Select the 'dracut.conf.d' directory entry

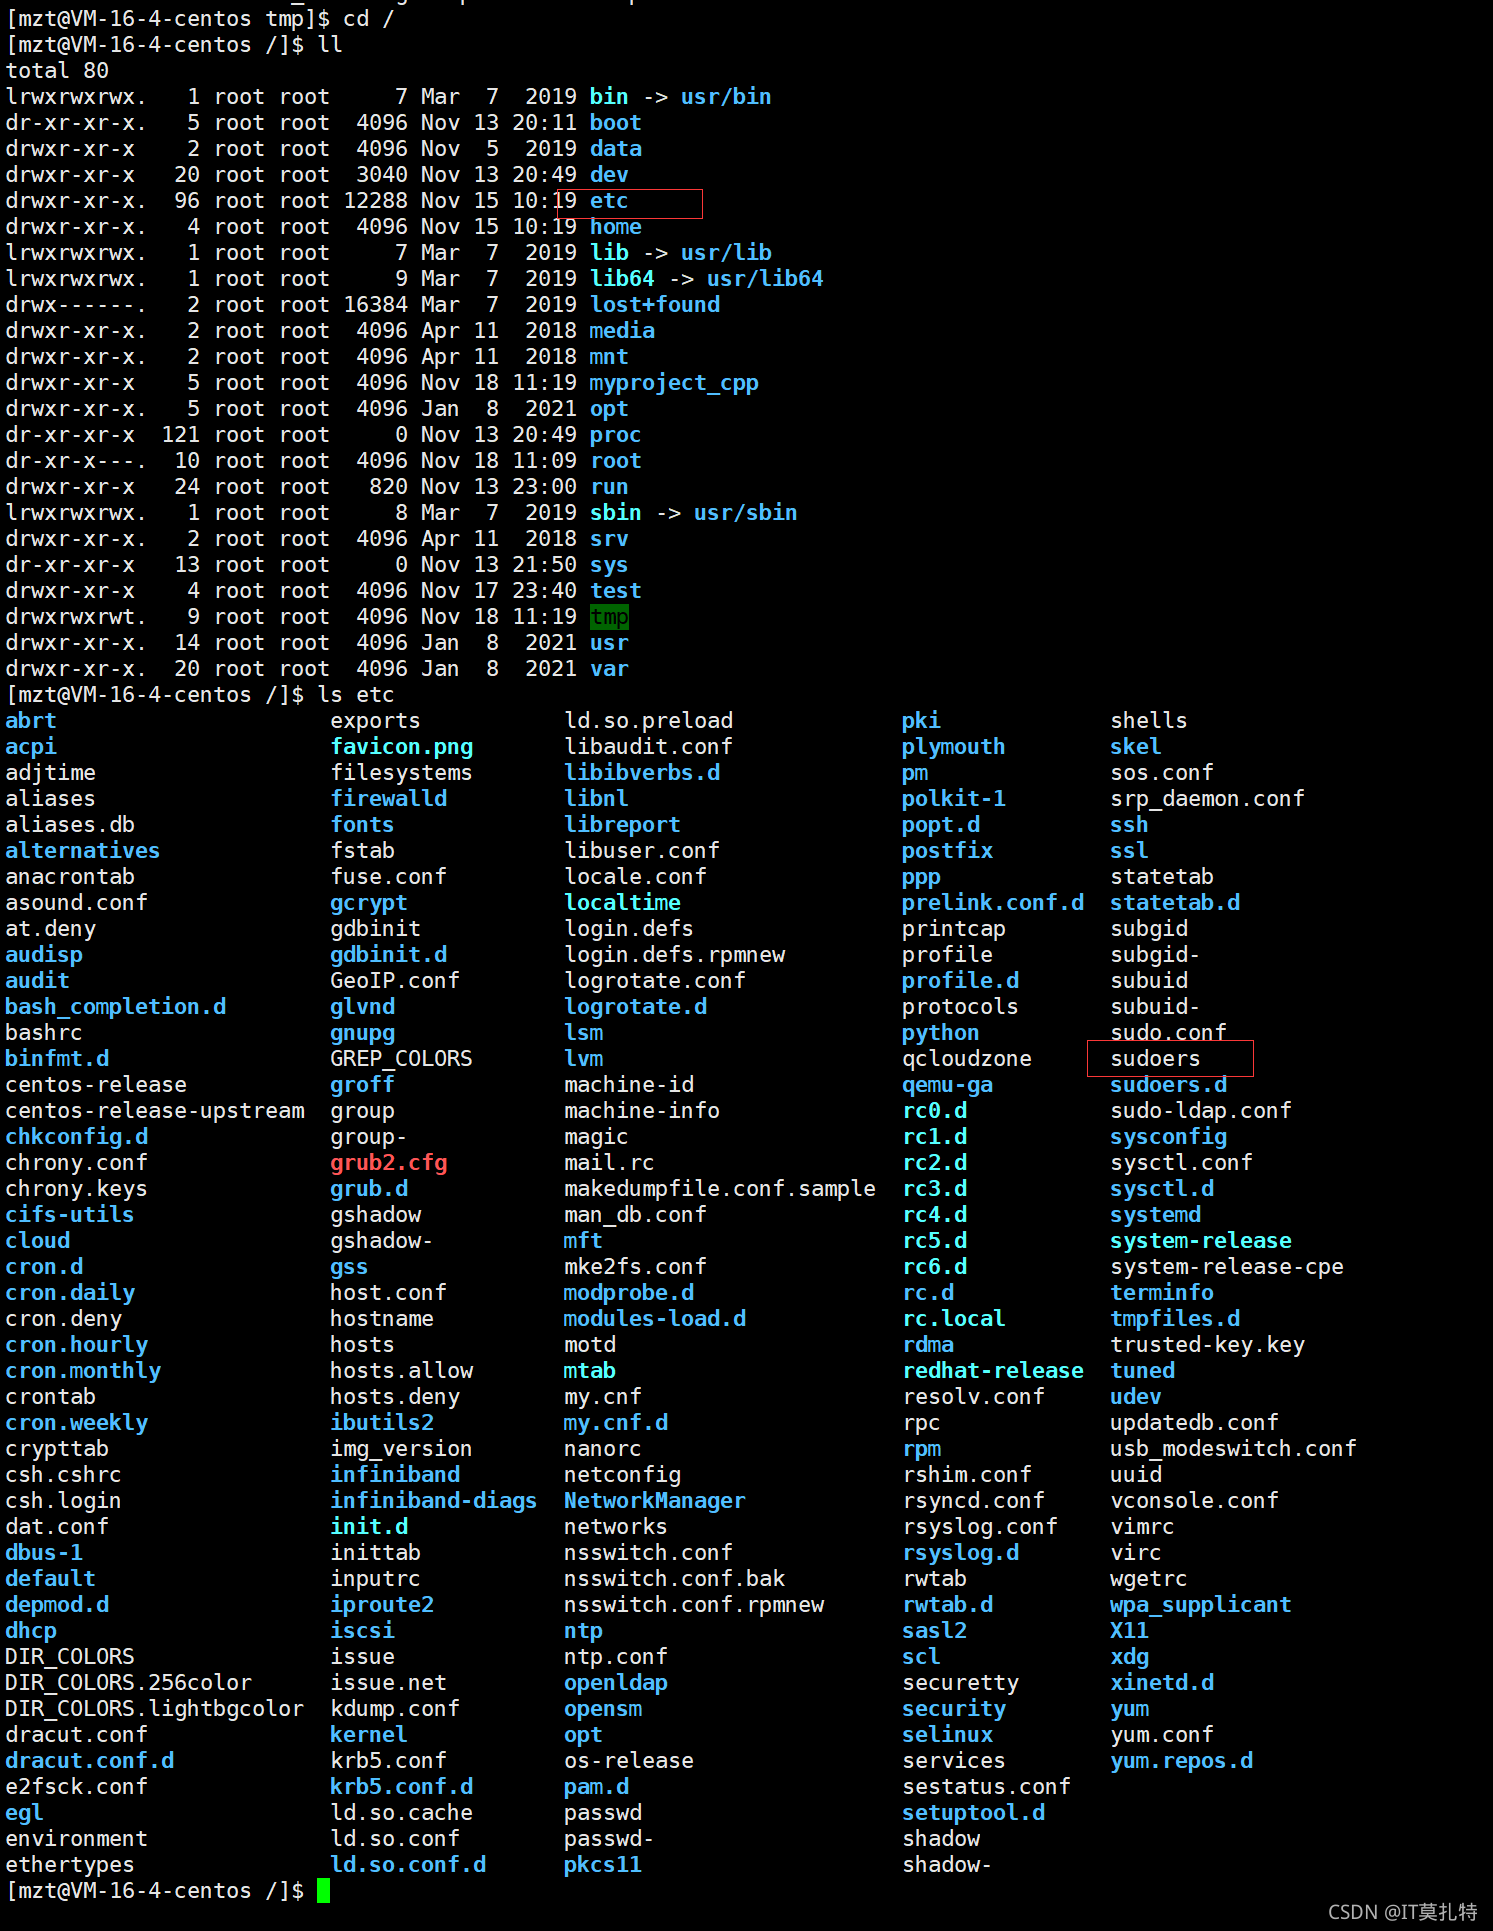tap(89, 1761)
